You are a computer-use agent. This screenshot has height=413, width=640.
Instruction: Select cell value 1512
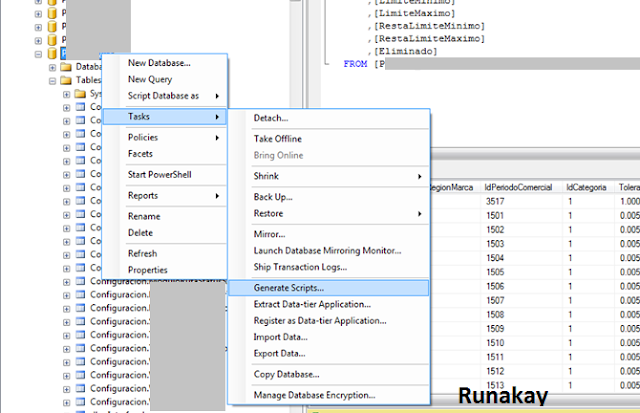495,371
